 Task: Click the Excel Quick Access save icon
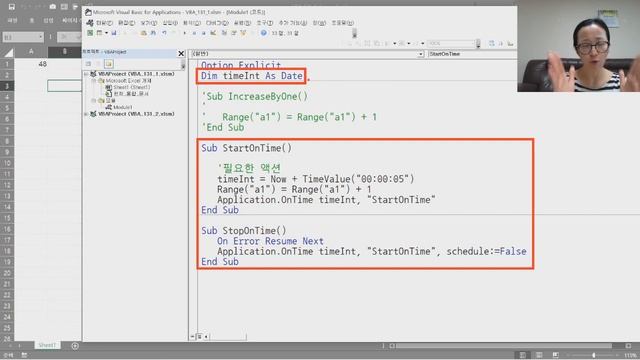[x=12, y=7]
